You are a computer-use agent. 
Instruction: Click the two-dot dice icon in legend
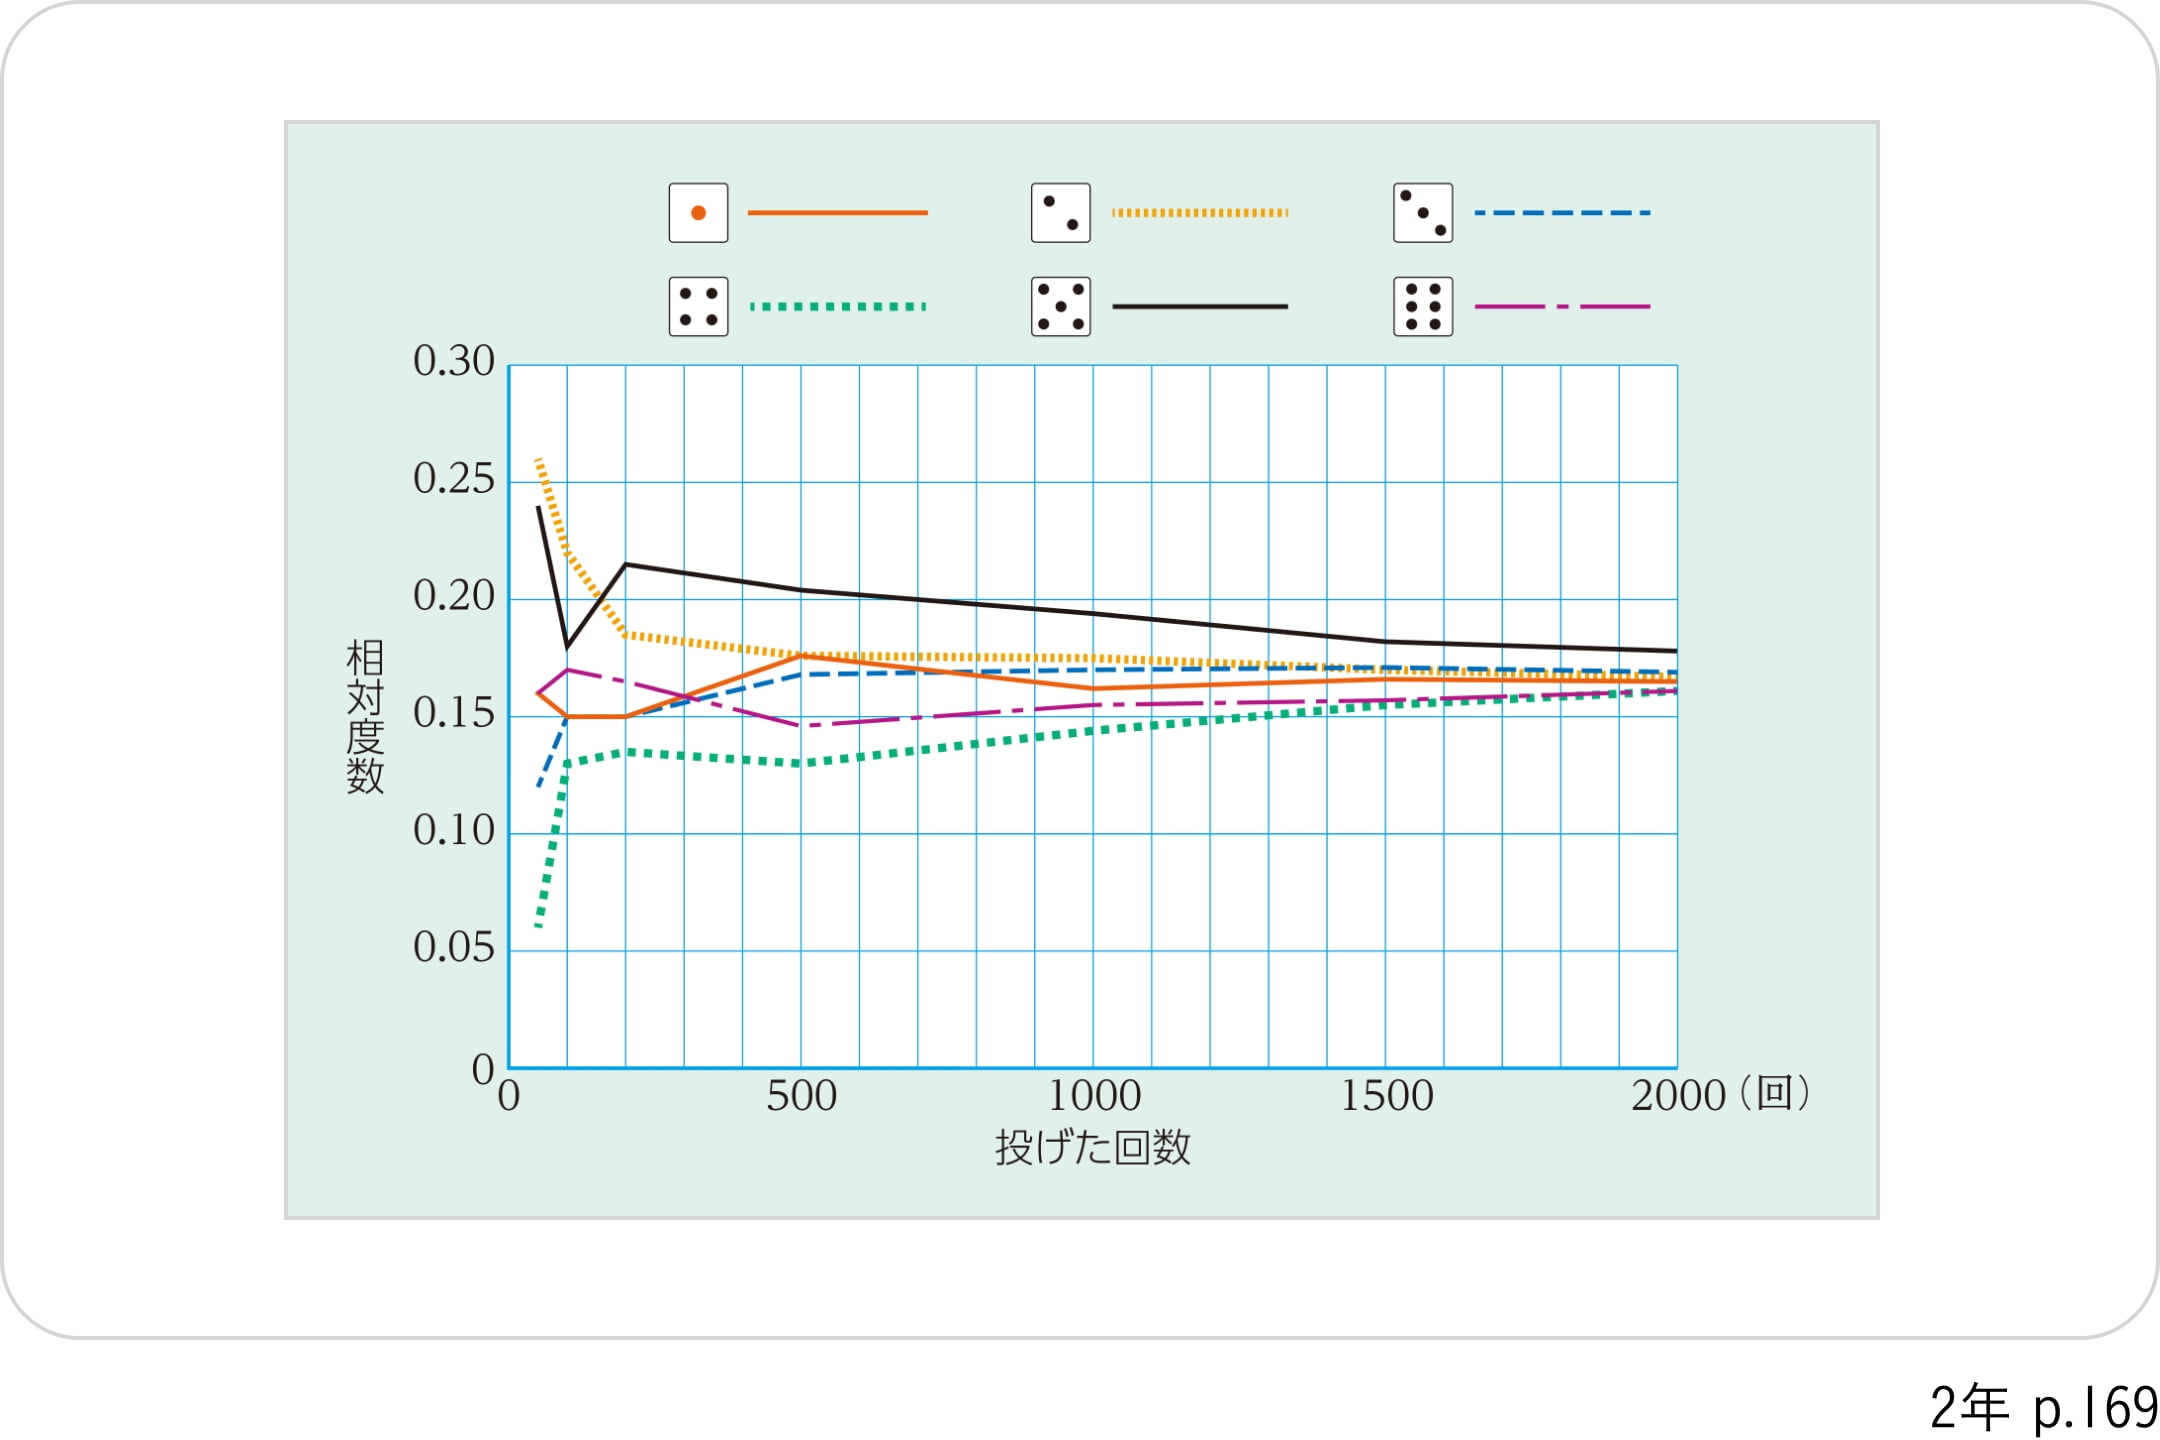click(1060, 213)
